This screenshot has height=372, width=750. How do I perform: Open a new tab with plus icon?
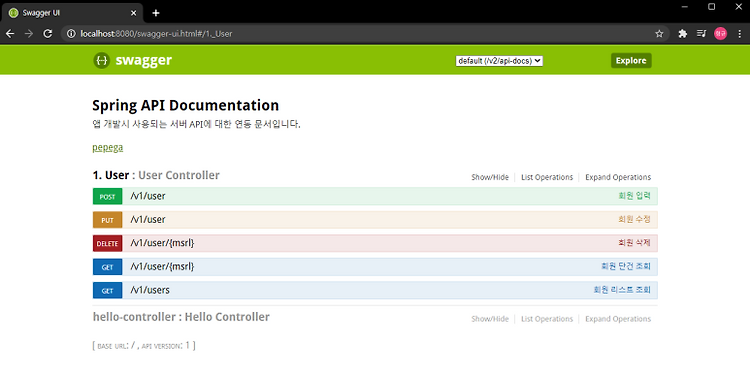tap(155, 13)
